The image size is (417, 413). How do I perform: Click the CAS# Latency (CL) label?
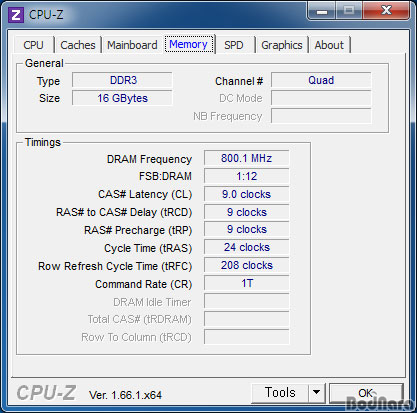pos(145,194)
